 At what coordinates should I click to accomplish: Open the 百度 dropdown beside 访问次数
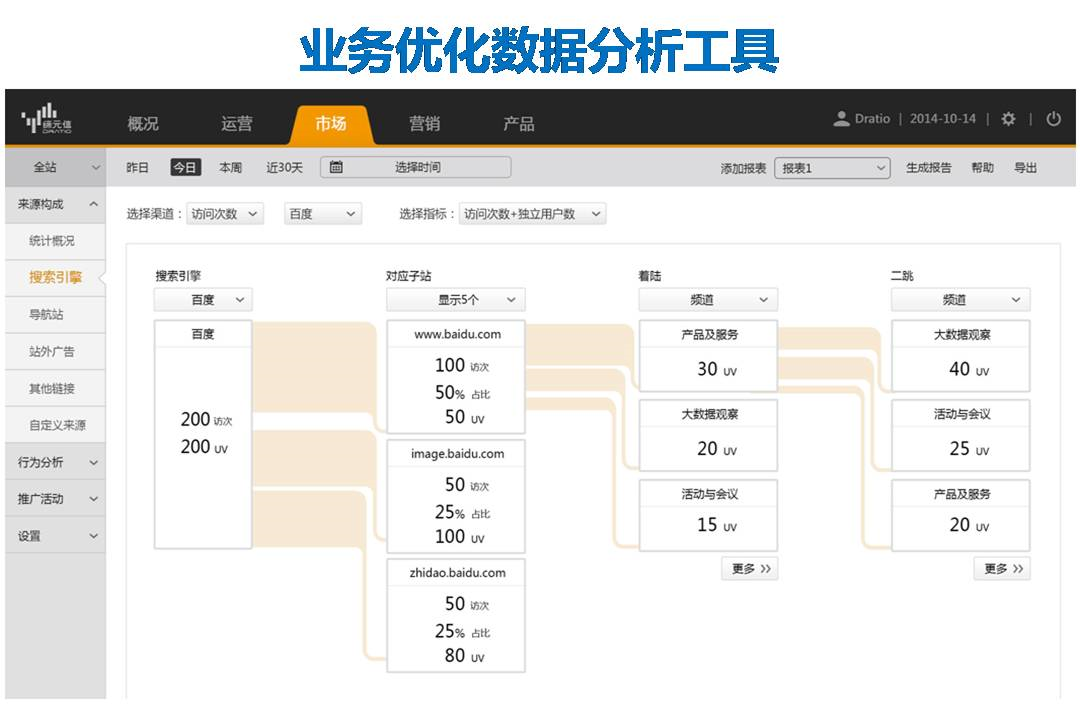[322, 214]
